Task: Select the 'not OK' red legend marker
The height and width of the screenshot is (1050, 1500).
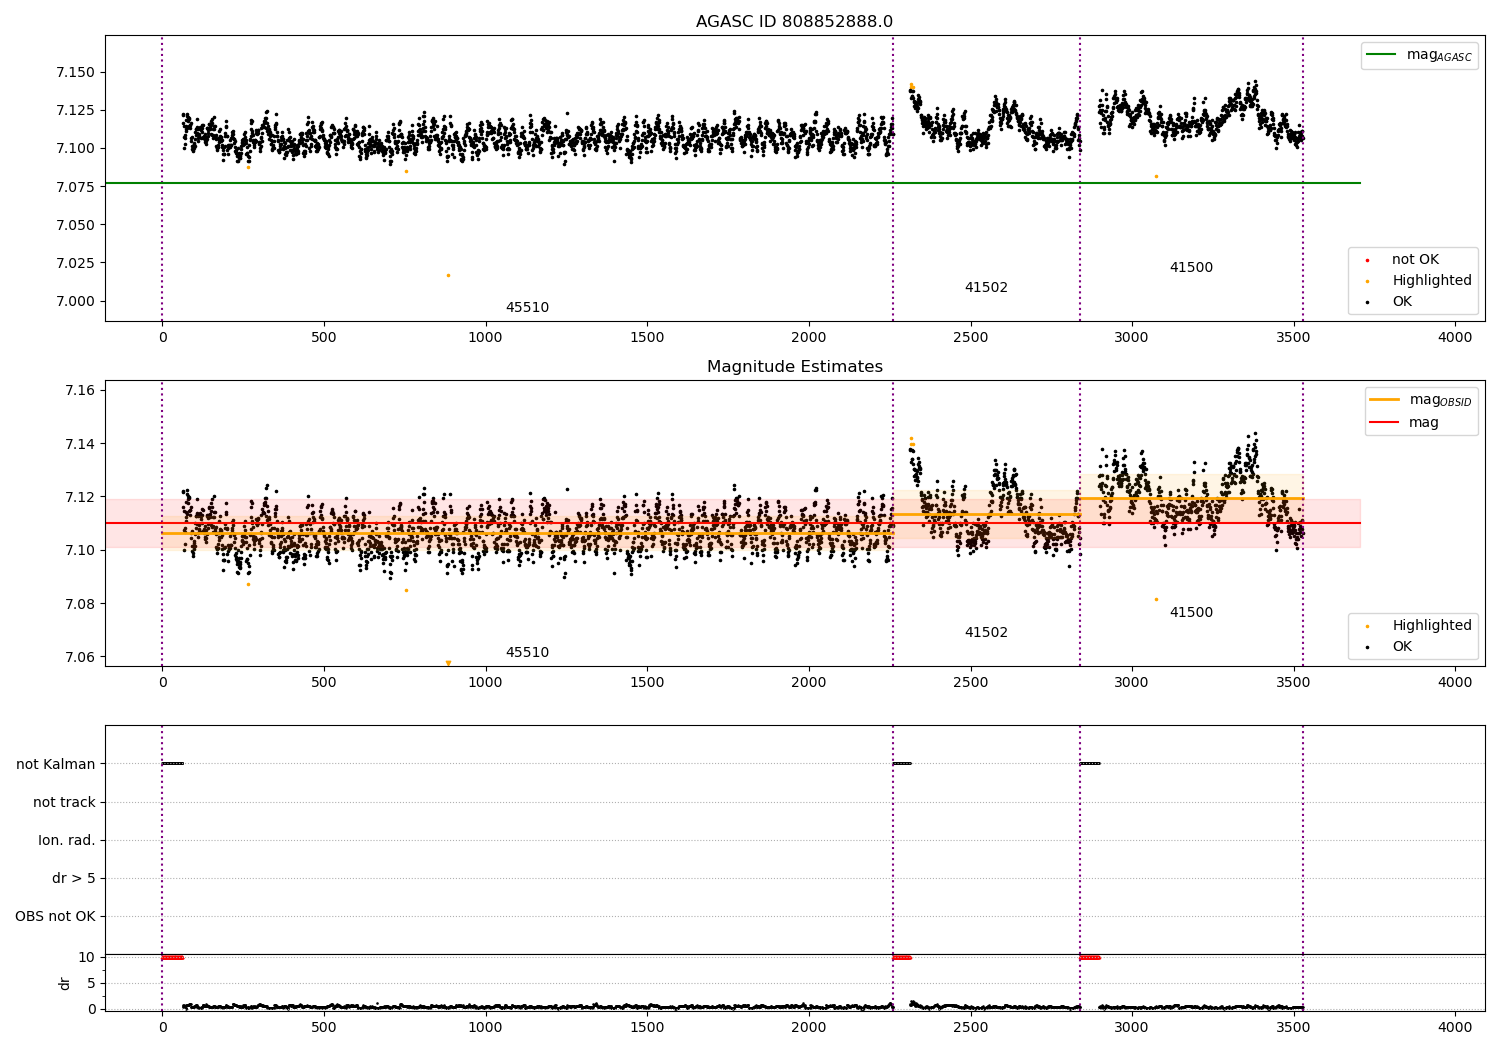Action: coord(1367,260)
